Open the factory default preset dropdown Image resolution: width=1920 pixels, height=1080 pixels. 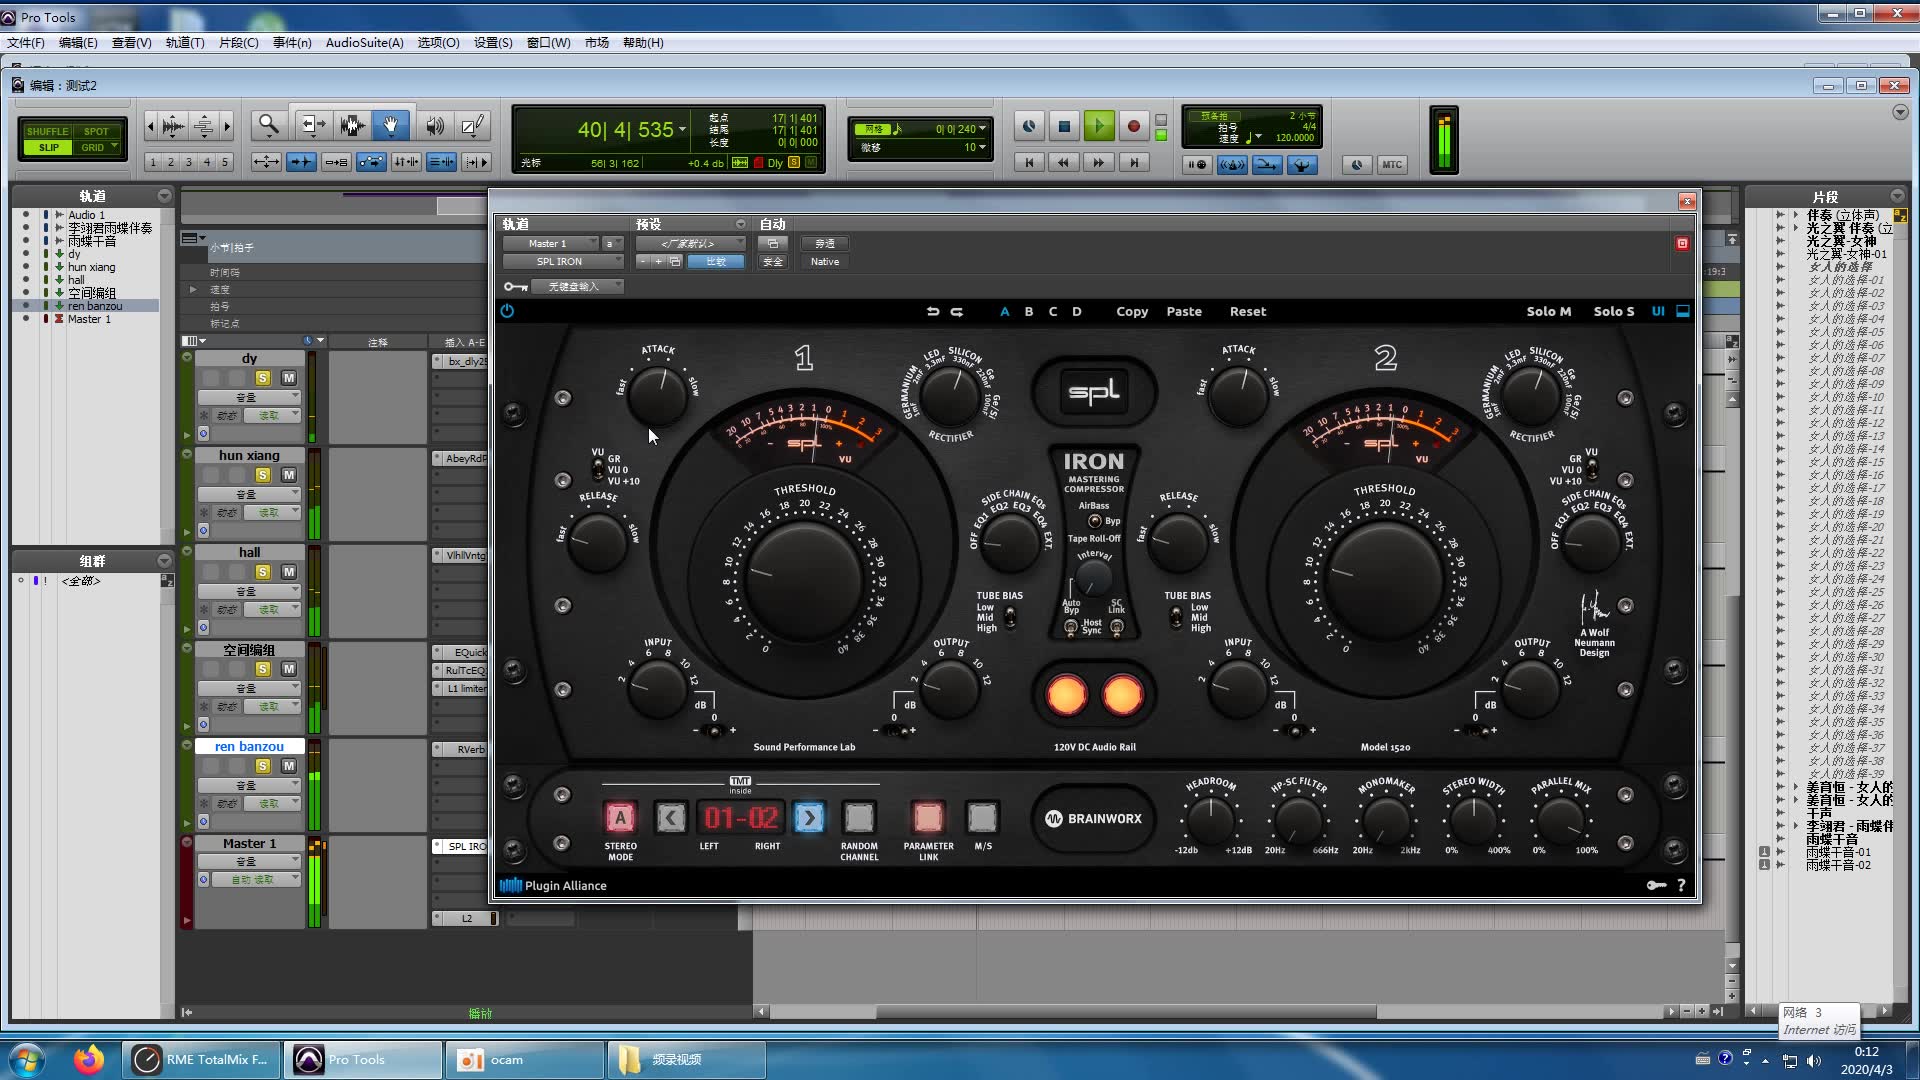coord(690,243)
